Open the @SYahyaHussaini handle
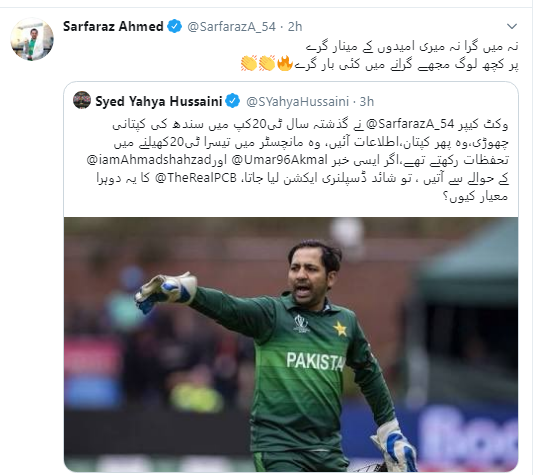Screen dimensions: 537x475 (298, 101)
